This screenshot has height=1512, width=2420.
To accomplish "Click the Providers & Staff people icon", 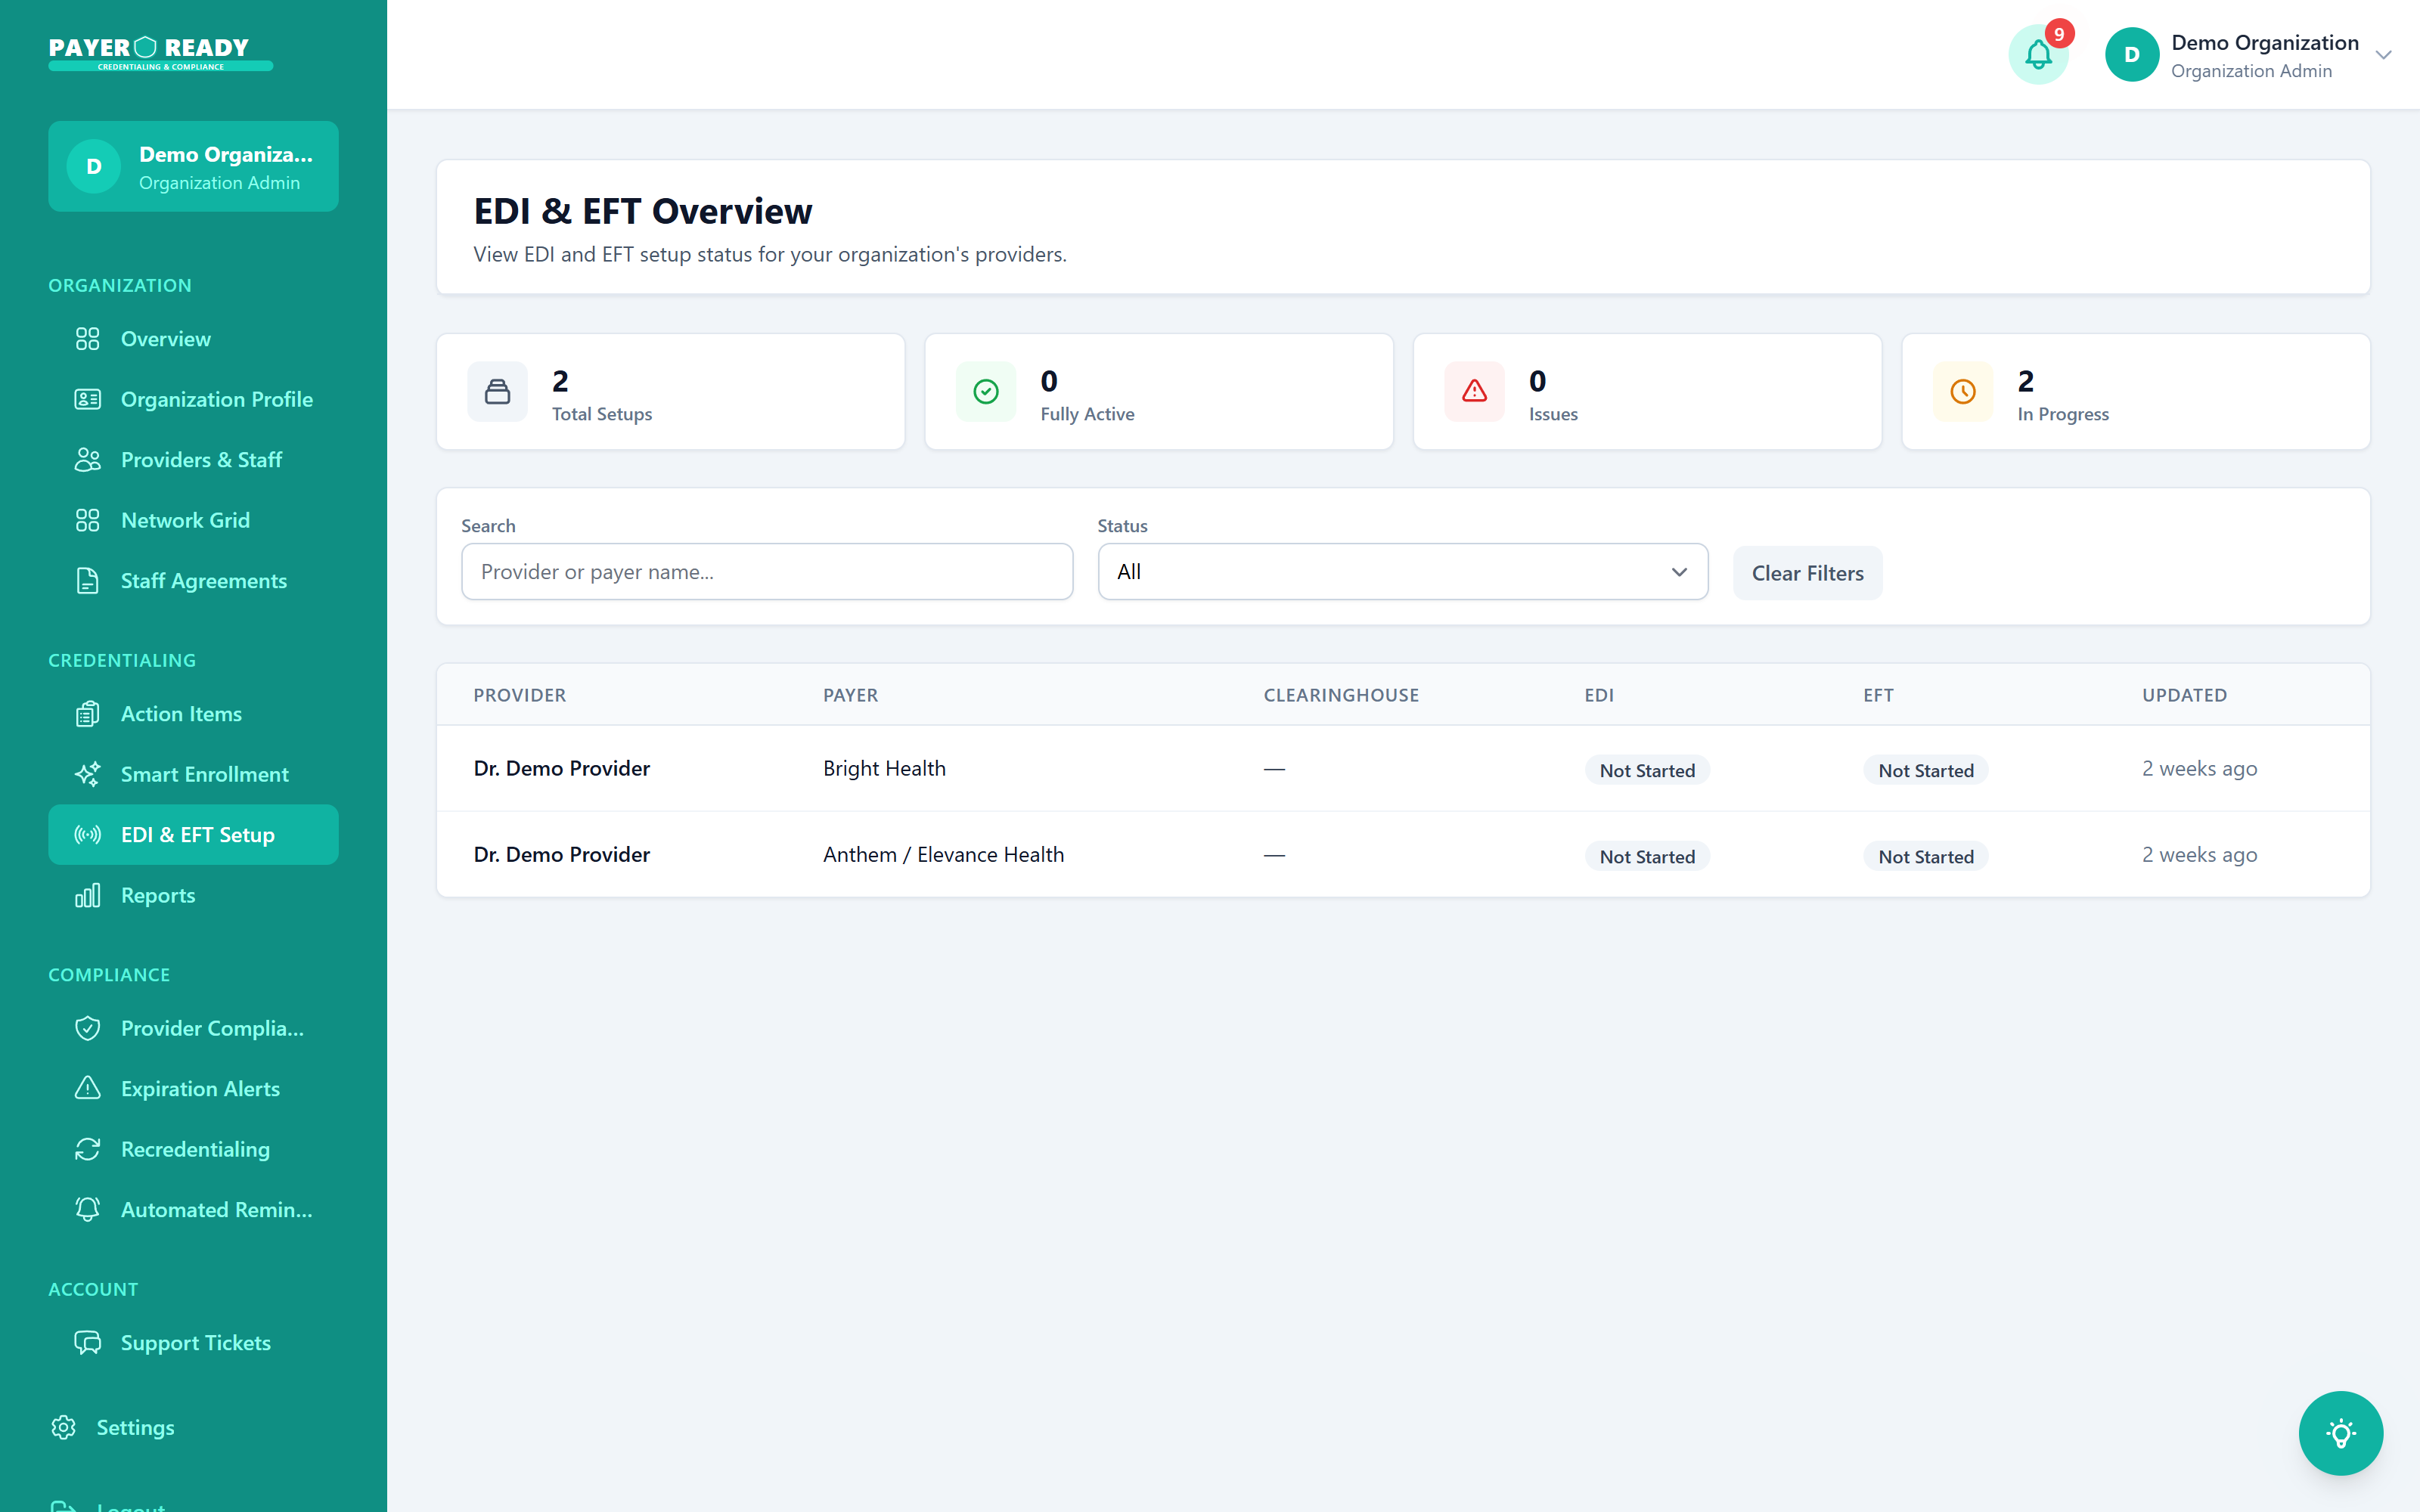I will pos(88,460).
